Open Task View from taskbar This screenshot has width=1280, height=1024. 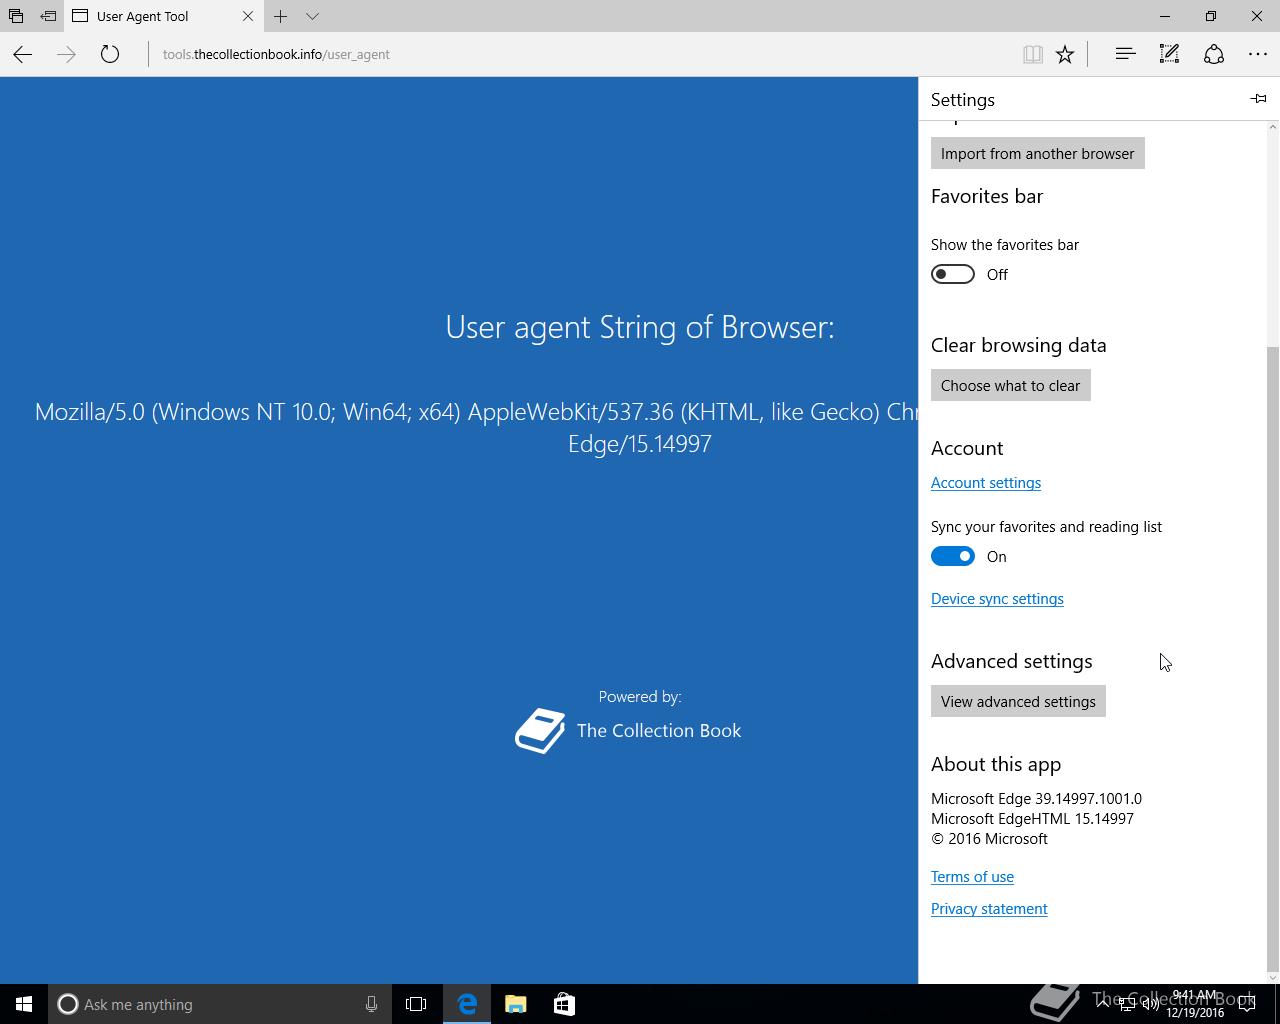click(x=416, y=1004)
